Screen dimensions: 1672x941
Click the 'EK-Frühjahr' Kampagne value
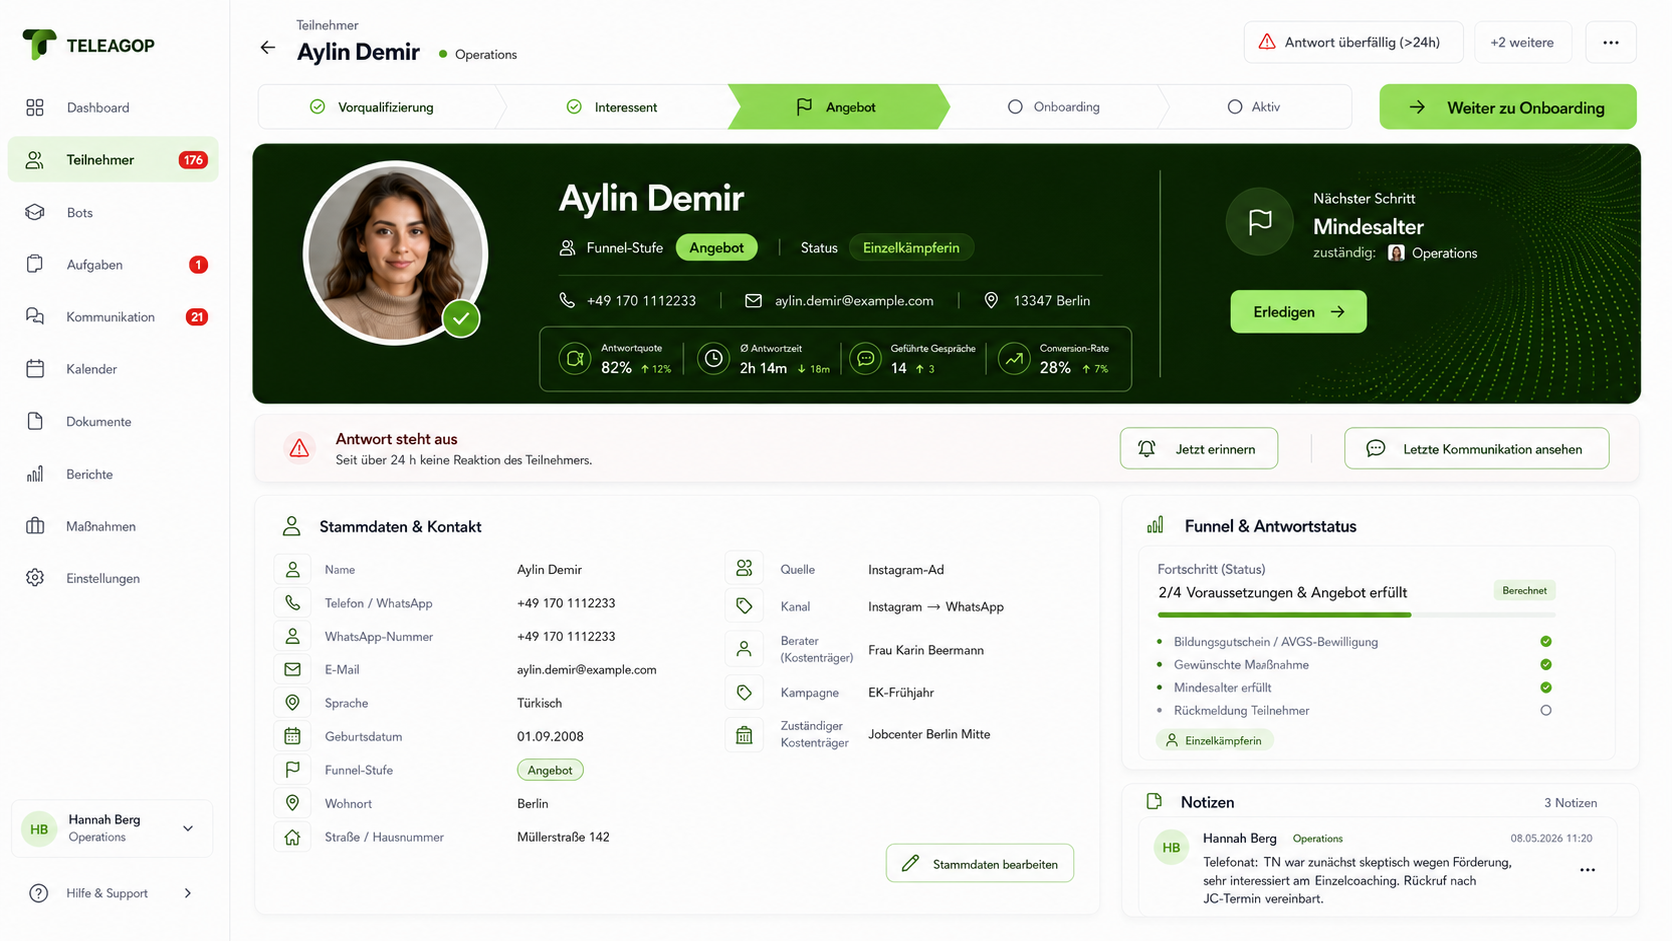[901, 692]
